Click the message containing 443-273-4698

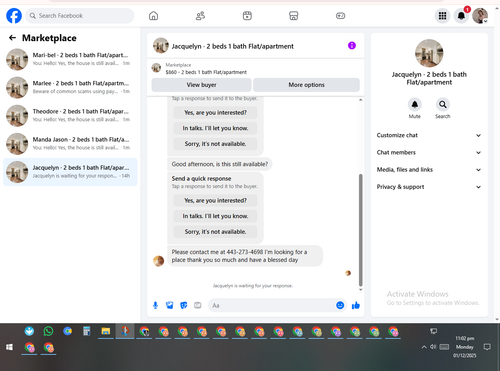tap(245, 256)
